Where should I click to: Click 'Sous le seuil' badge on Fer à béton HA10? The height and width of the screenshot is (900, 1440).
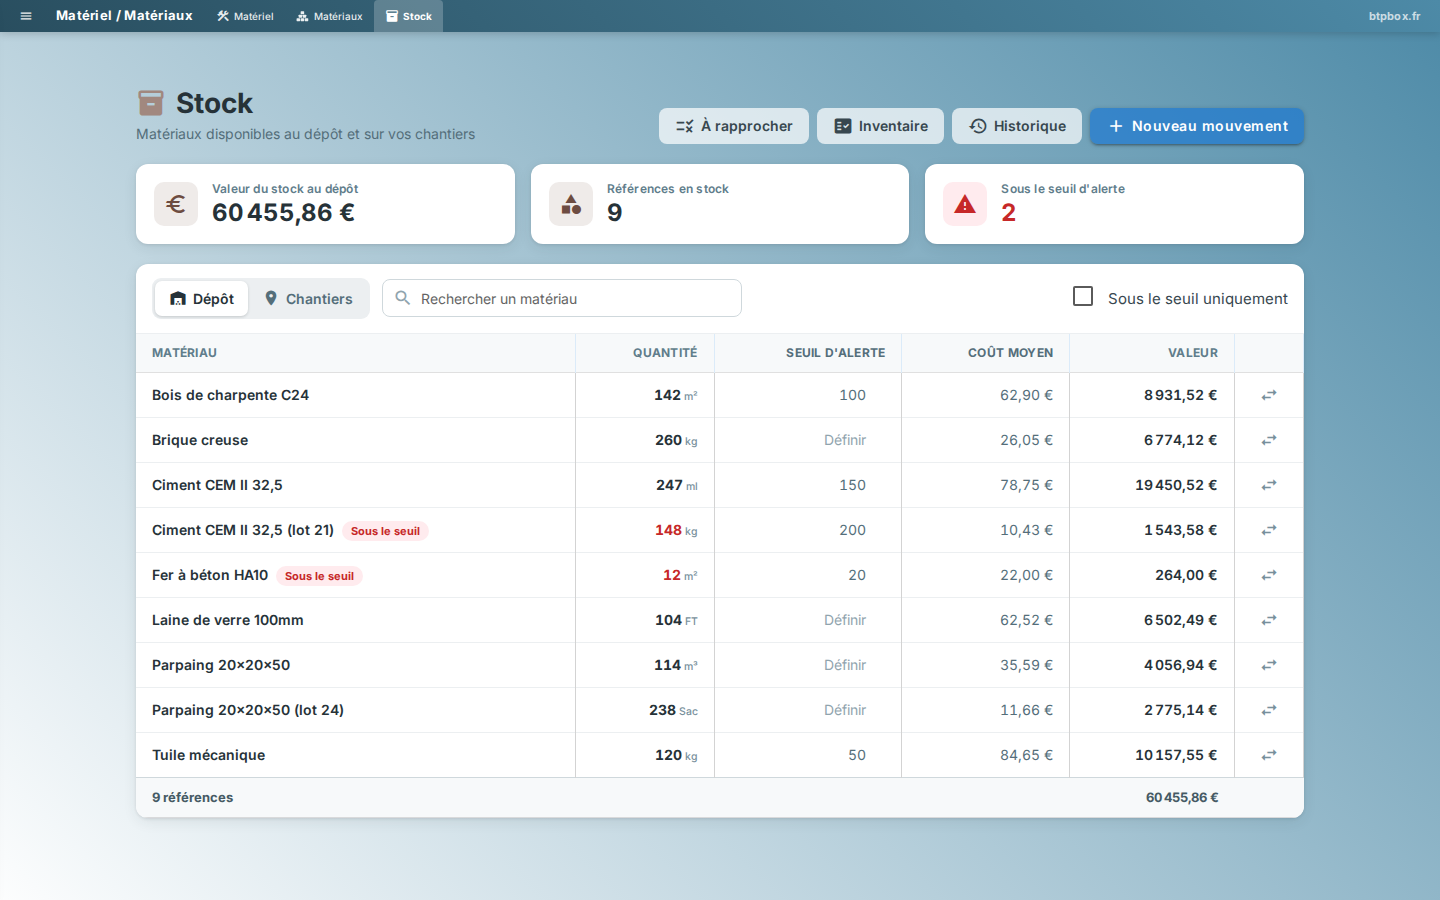(x=319, y=576)
